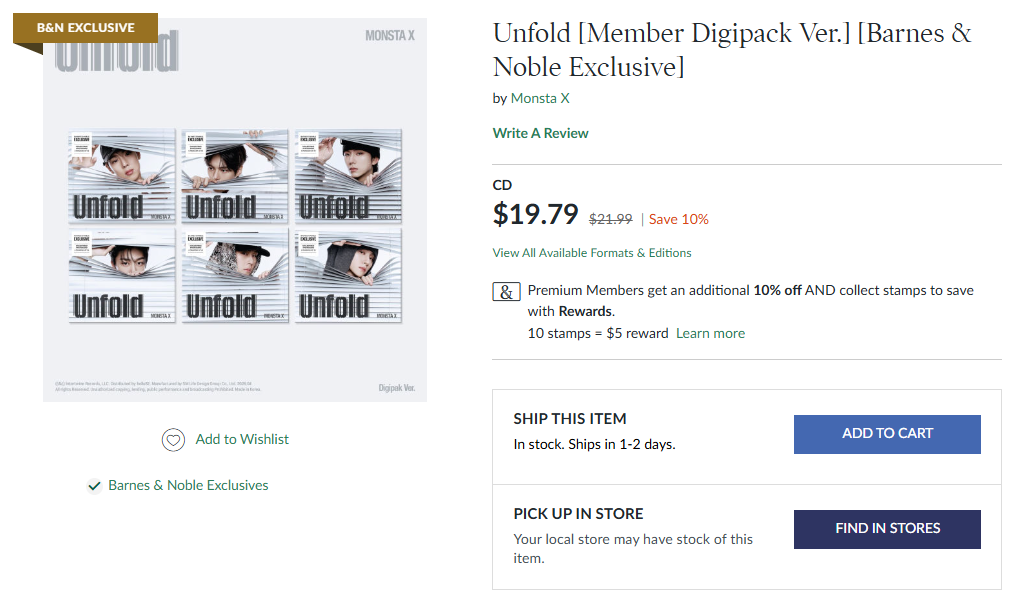Click the Save 10% discount text
The height and width of the screenshot is (600, 1029).
679,219
